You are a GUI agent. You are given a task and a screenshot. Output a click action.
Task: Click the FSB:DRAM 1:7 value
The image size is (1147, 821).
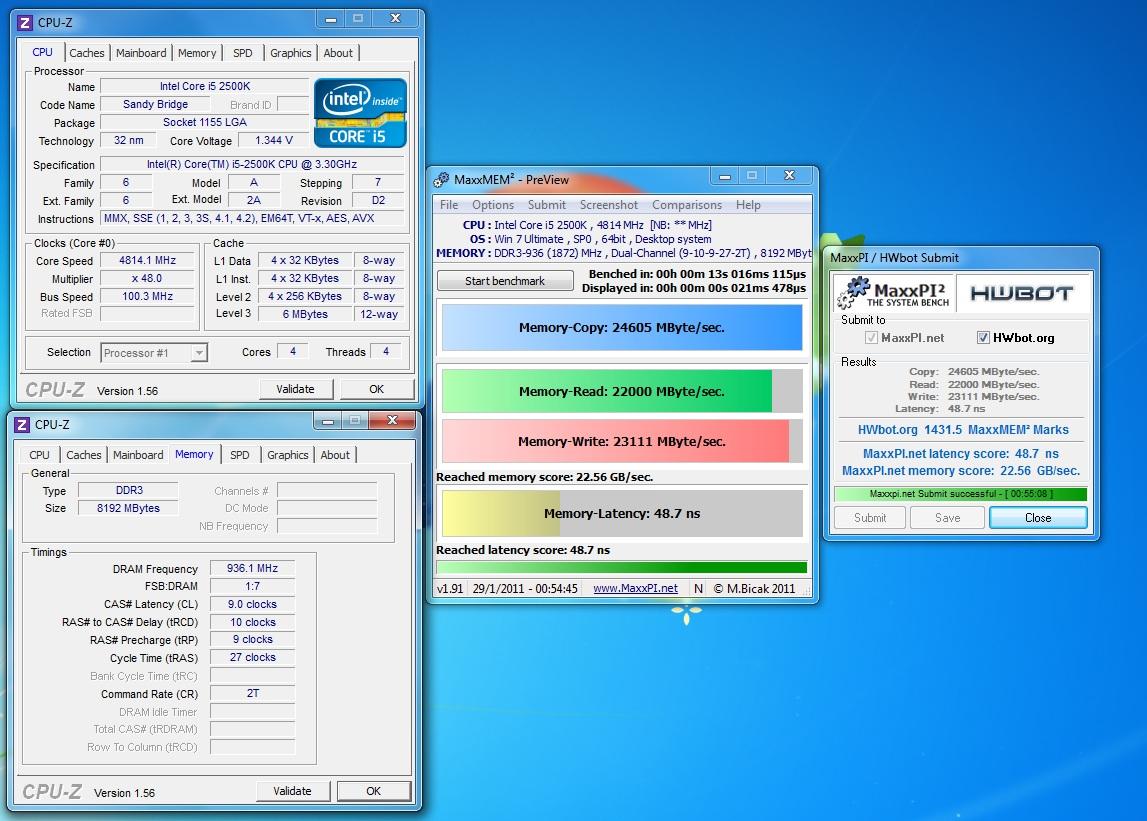(252, 586)
